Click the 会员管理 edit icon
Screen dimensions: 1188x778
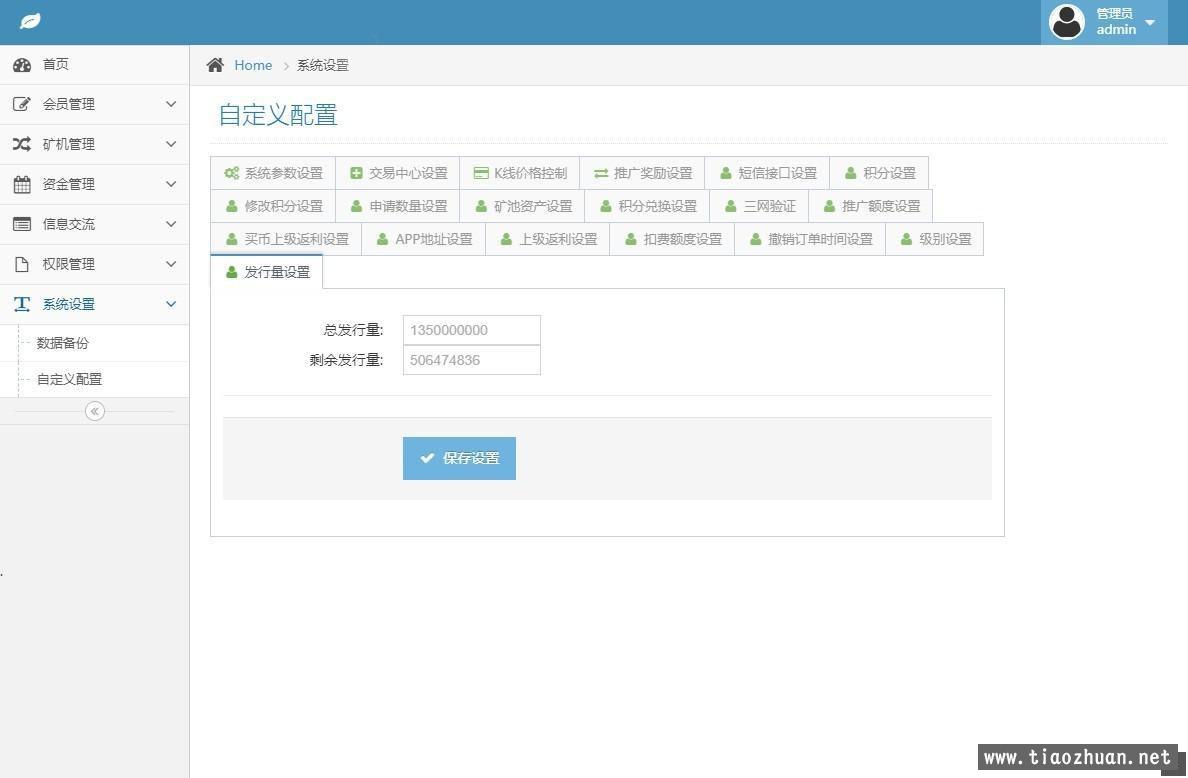(22, 105)
